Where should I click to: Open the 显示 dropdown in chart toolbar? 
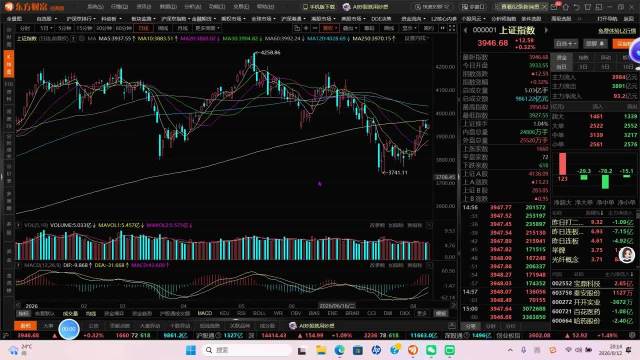(408, 28)
